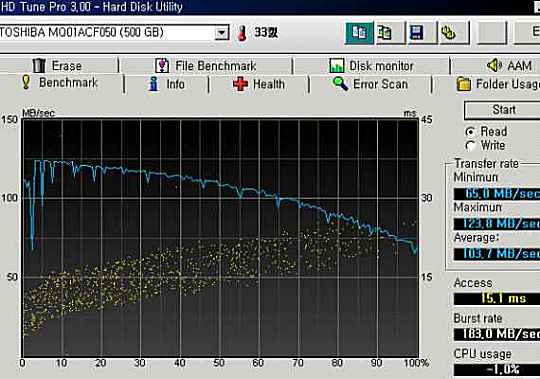Open the Disk monitor tab
The image size is (540, 379).
click(x=371, y=65)
